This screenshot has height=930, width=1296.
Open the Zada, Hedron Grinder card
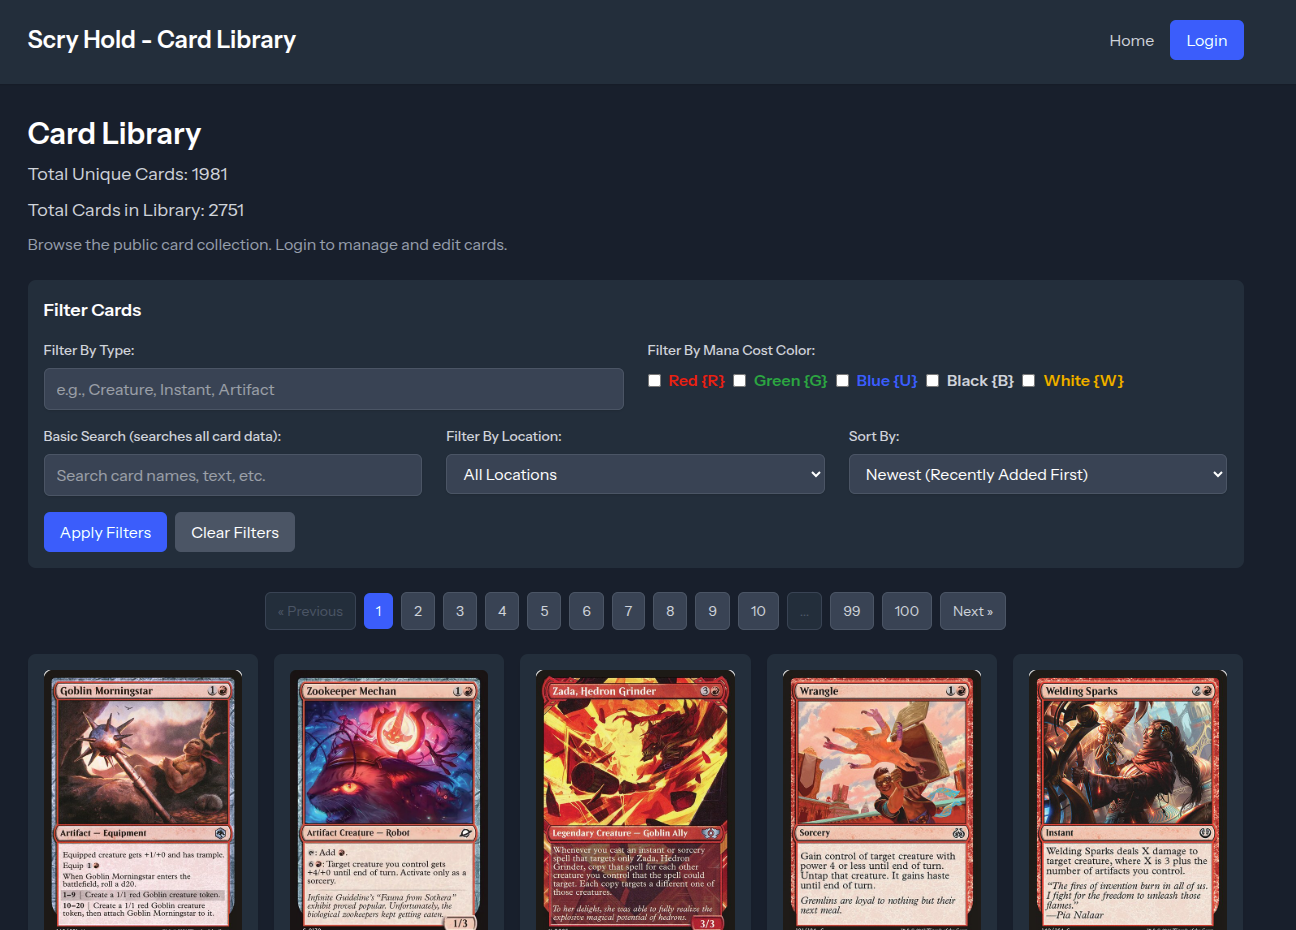pos(635,800)
